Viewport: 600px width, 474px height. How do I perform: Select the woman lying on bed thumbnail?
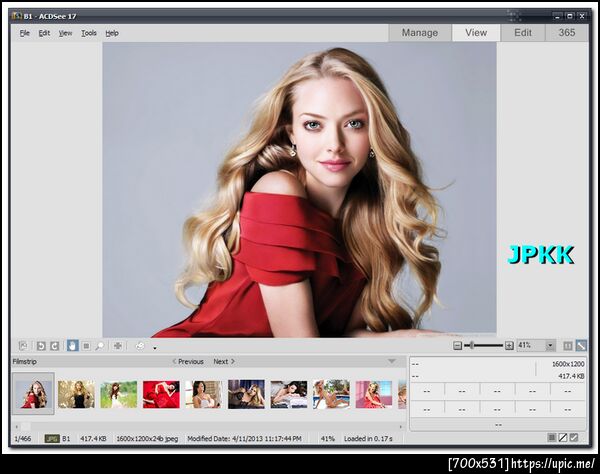pyautogui.click(x=289, y=394)
